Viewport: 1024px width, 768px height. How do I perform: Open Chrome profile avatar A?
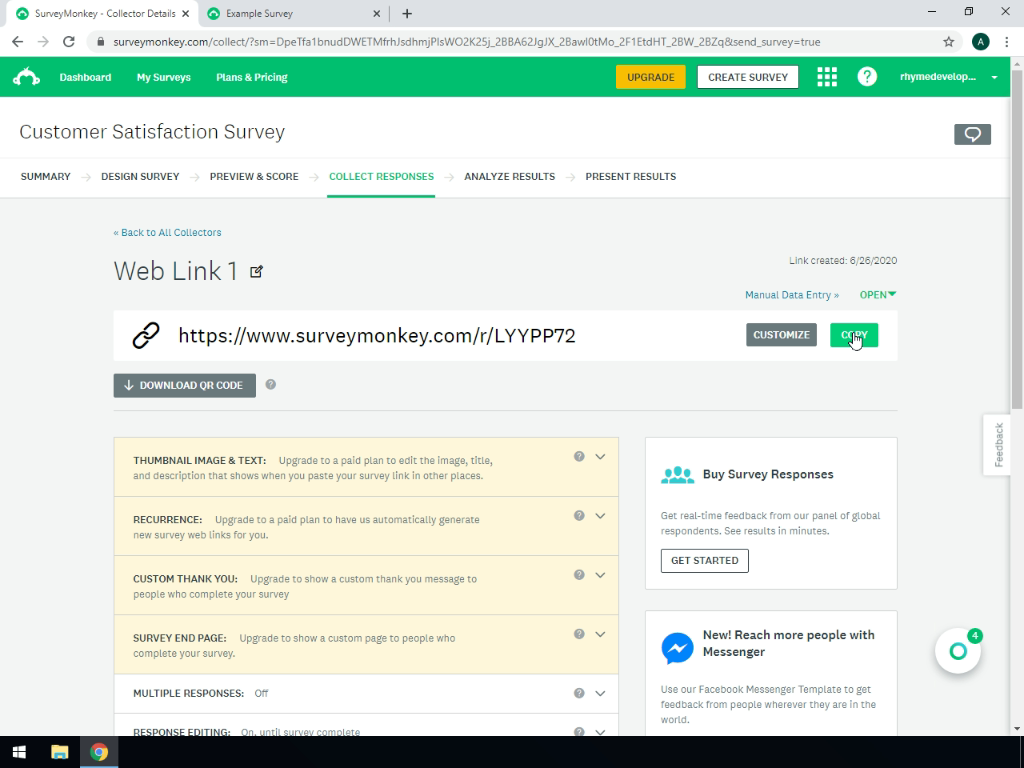(980, 42)
